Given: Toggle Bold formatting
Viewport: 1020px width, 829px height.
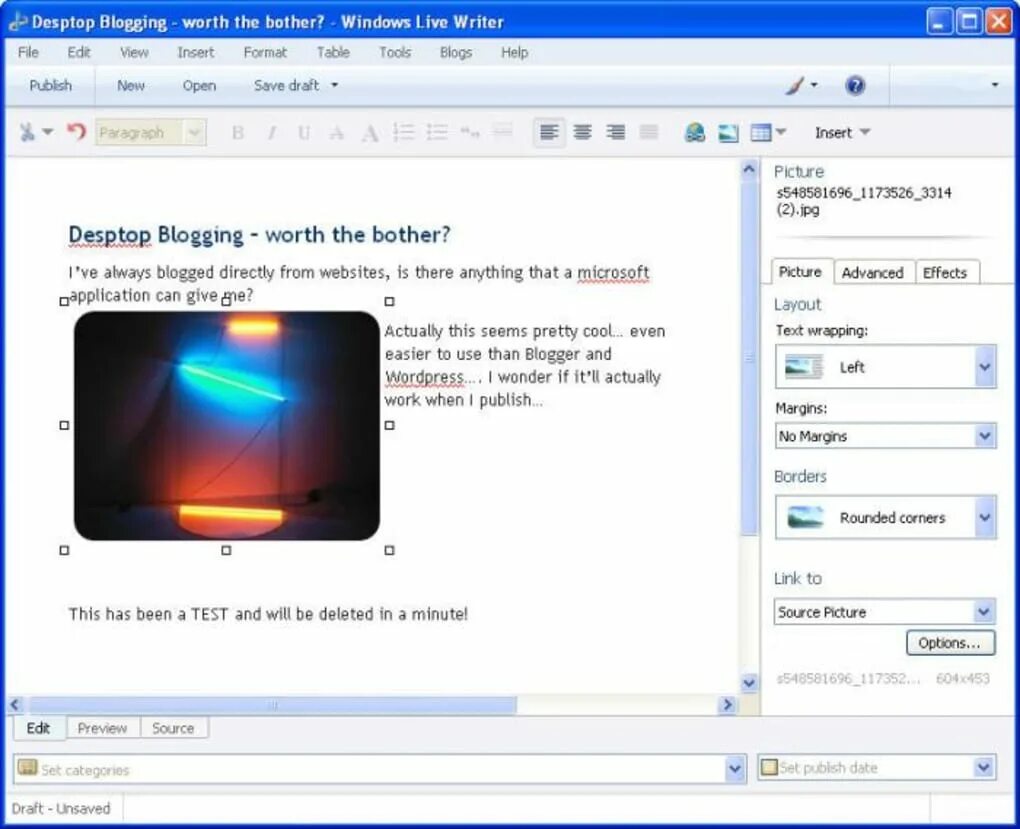Looking at the screenshot, I should pos(238,133).
